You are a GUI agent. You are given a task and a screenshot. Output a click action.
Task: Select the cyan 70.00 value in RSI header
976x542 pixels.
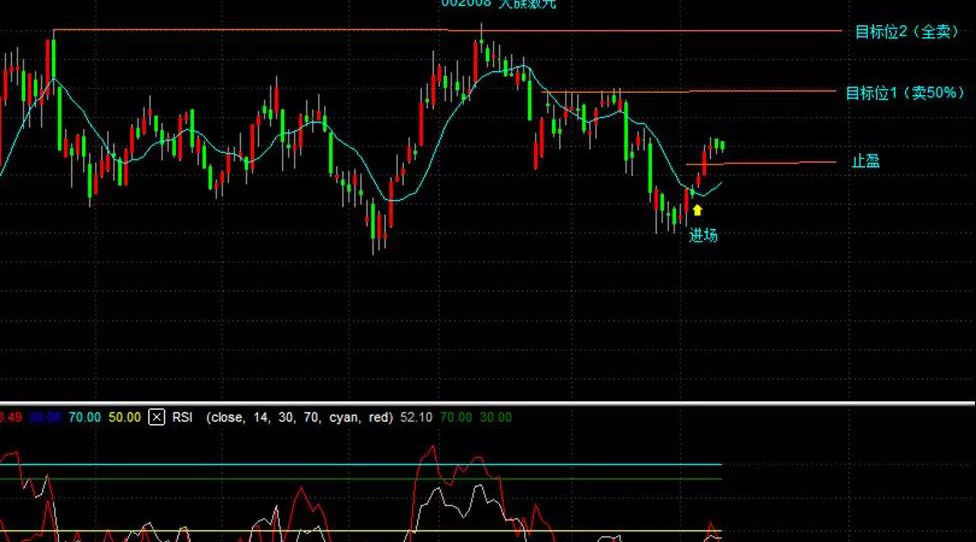point(86,417)
